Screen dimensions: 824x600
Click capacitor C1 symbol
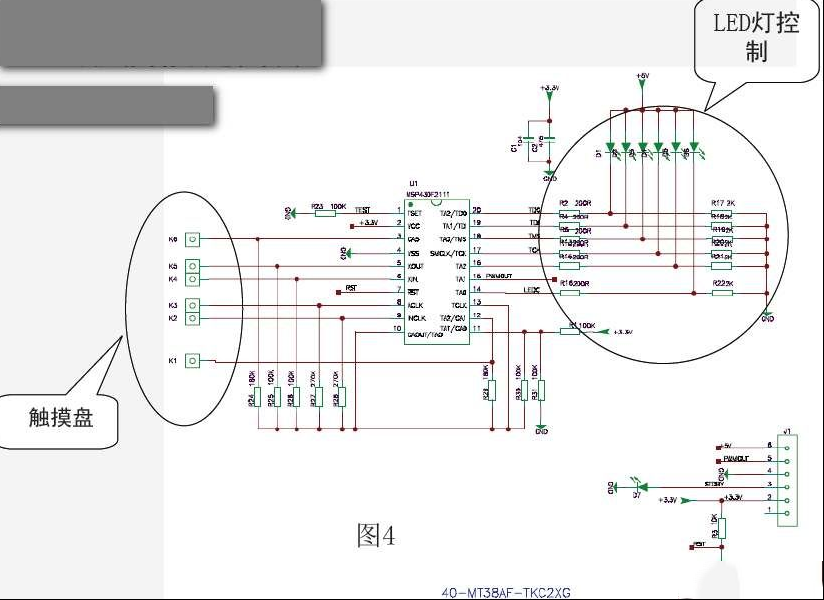(529, 140)
